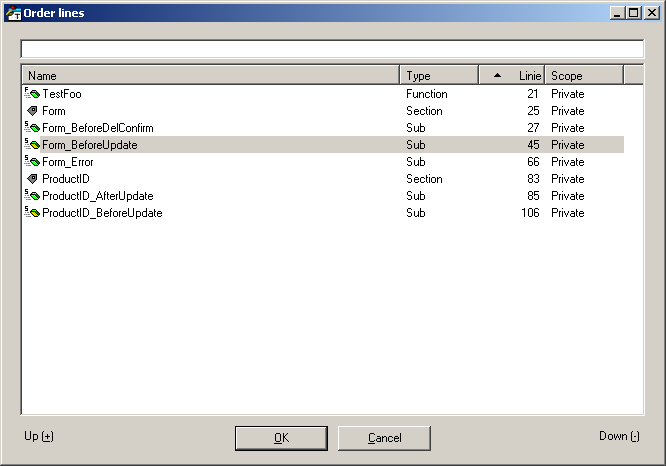Click the Order lines title bar icon

(14, 13)
